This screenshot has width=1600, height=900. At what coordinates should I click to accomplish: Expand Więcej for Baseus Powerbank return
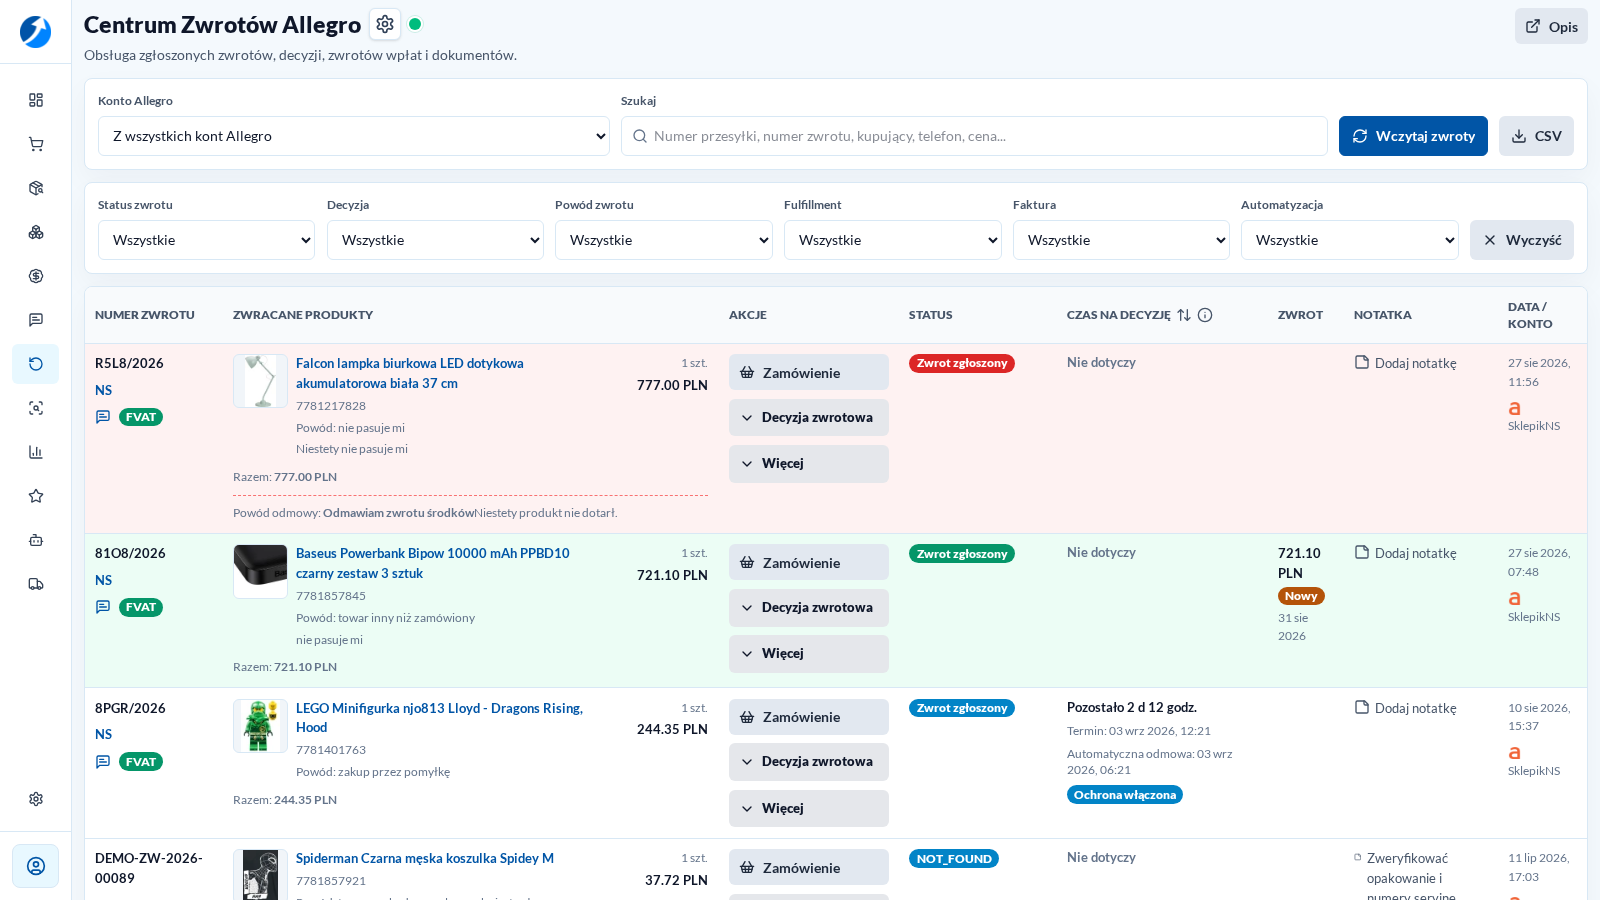809,654
